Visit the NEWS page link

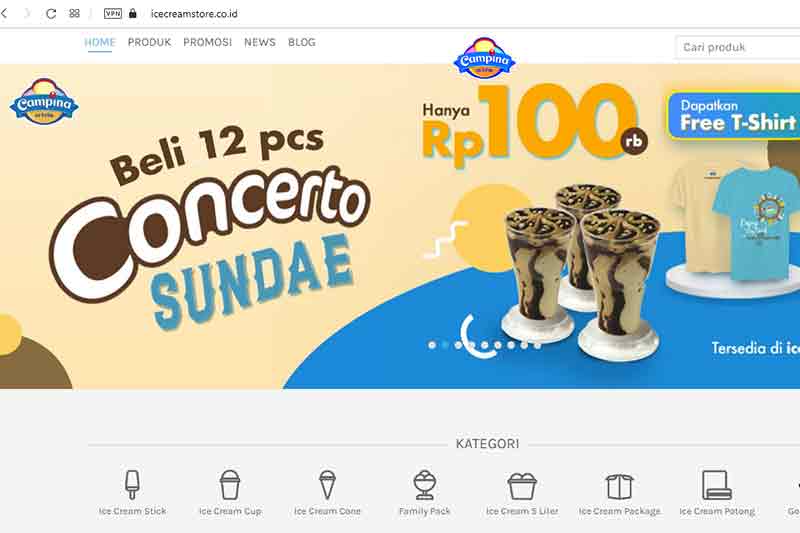click(x=260, y=42)
